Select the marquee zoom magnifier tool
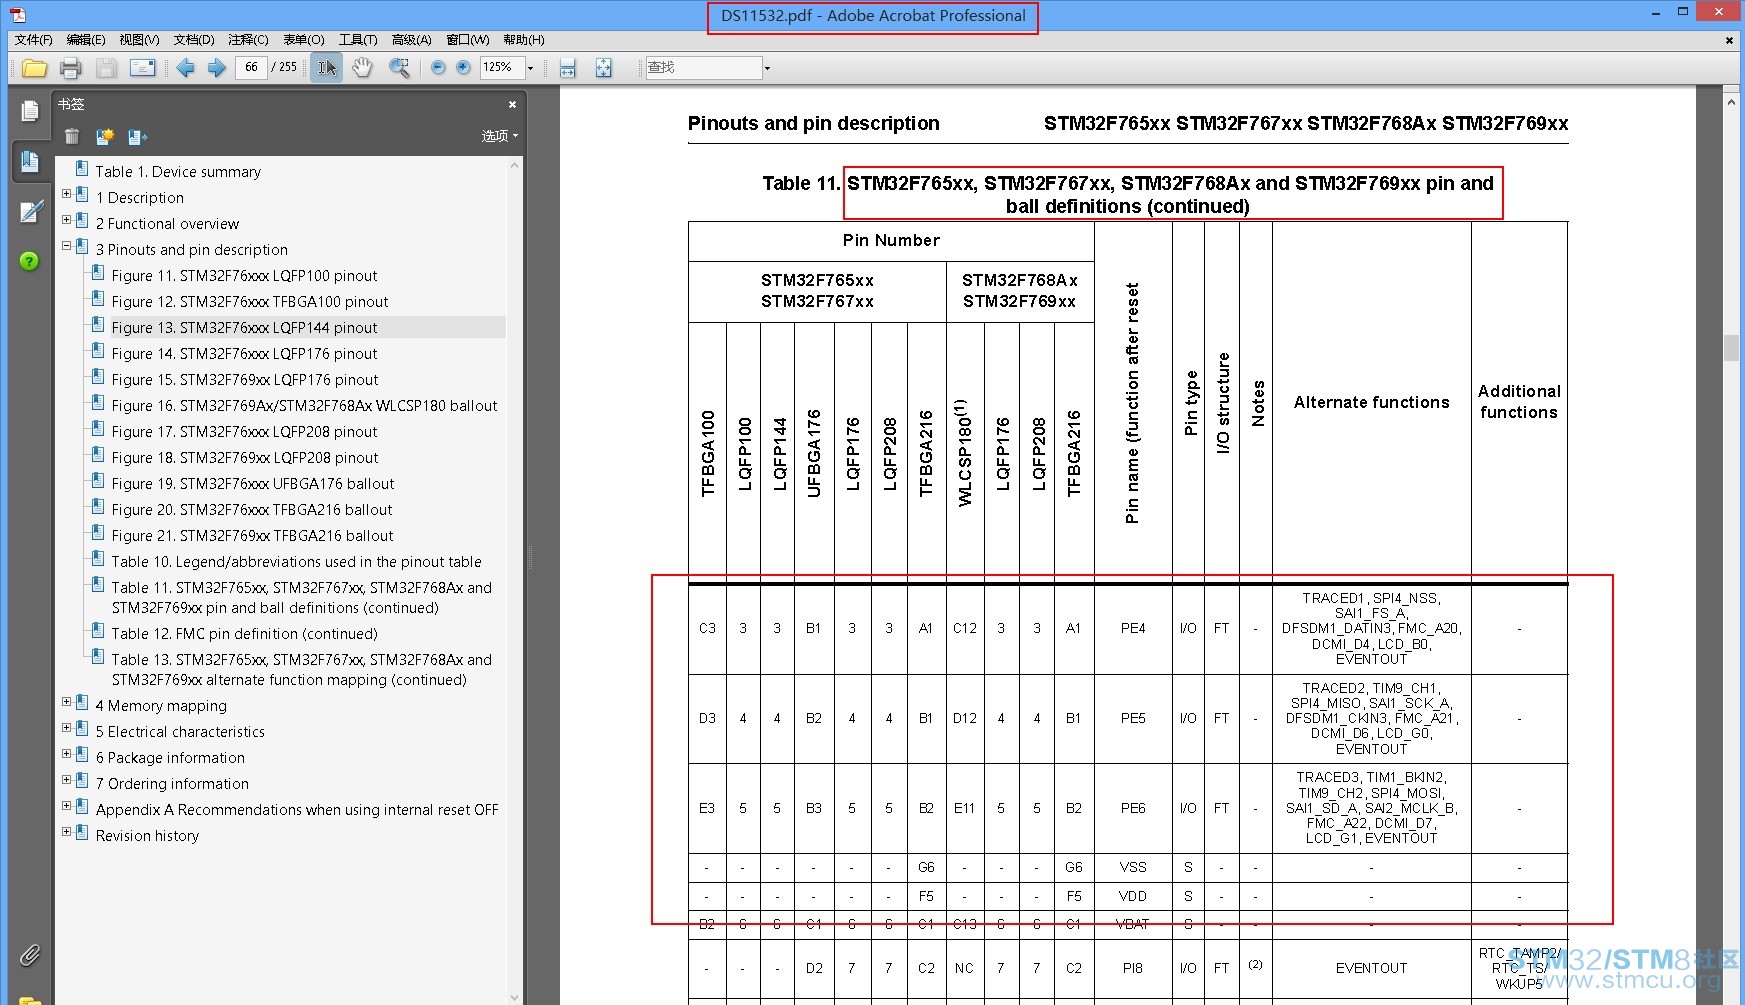The width and height of the screenshot is (1745, 1005). (x=399, y=68)
